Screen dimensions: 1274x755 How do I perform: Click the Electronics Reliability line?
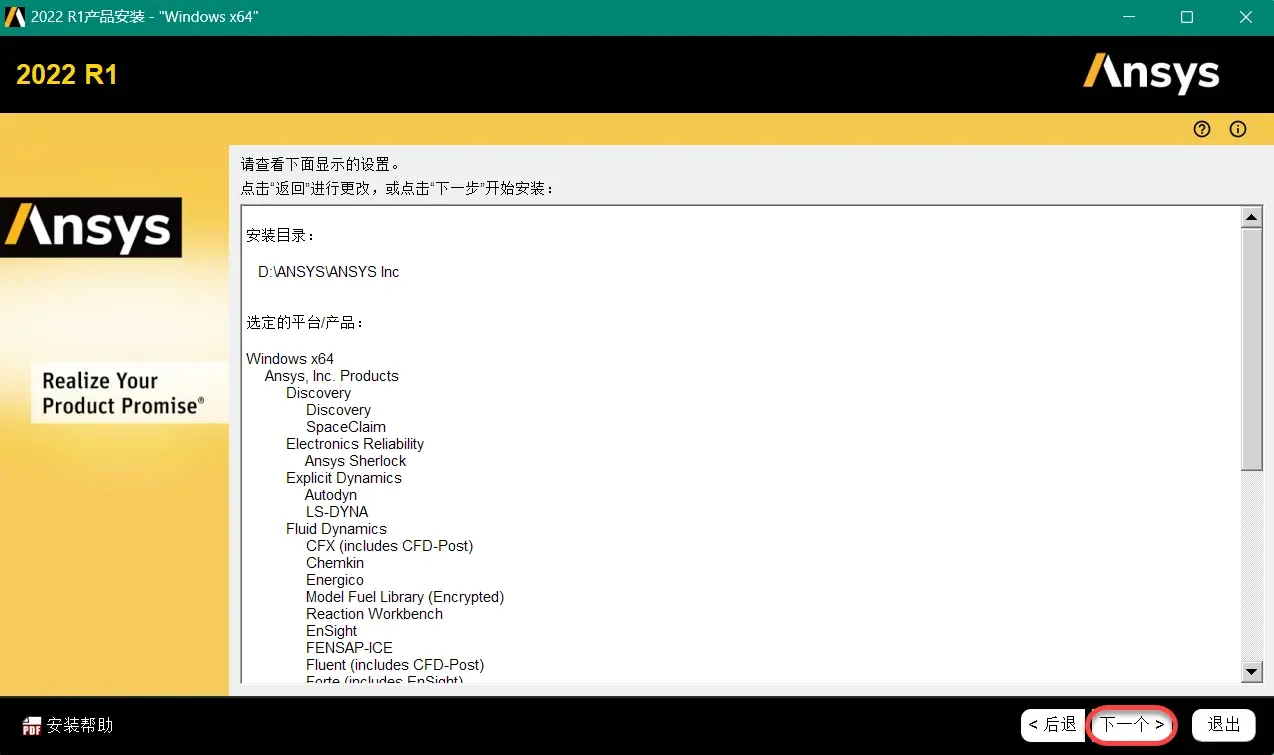[355, 444]
